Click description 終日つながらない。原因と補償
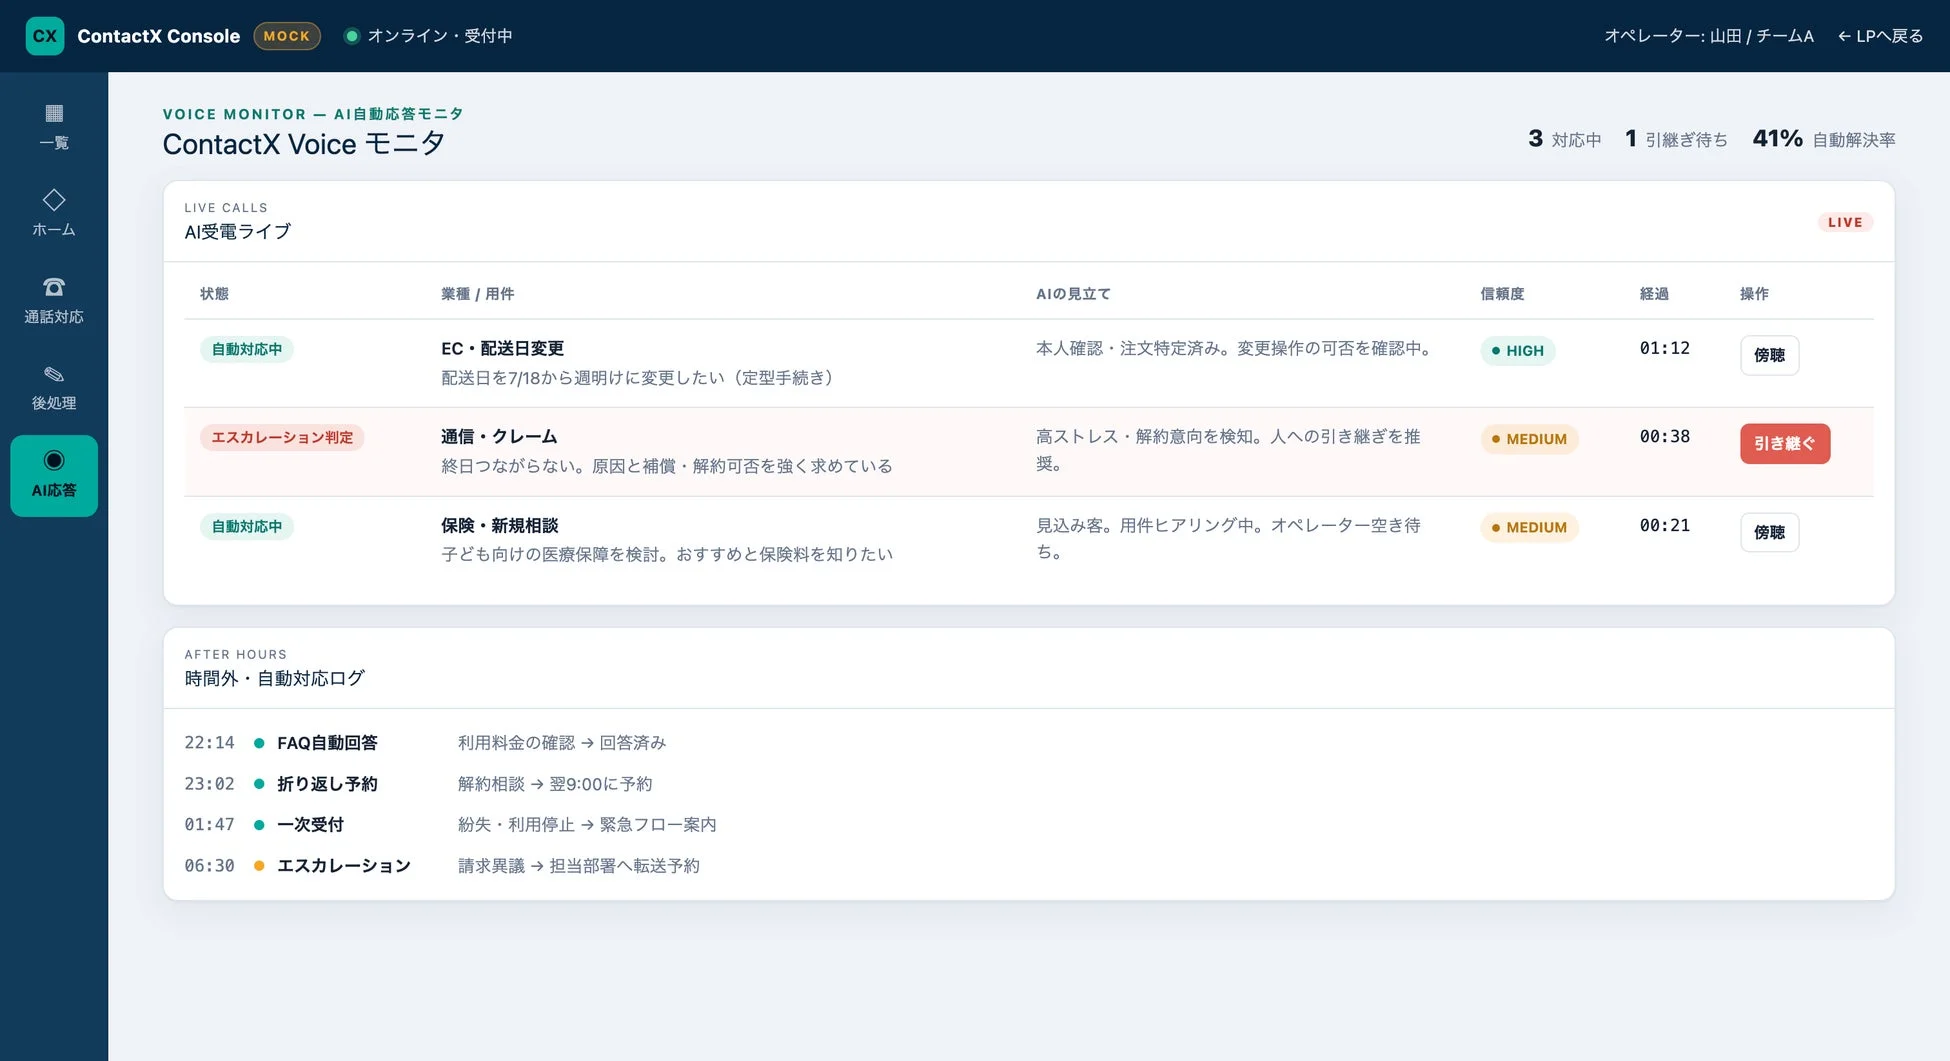The height and width of the screenshot is (1061, 1950). 667,466
